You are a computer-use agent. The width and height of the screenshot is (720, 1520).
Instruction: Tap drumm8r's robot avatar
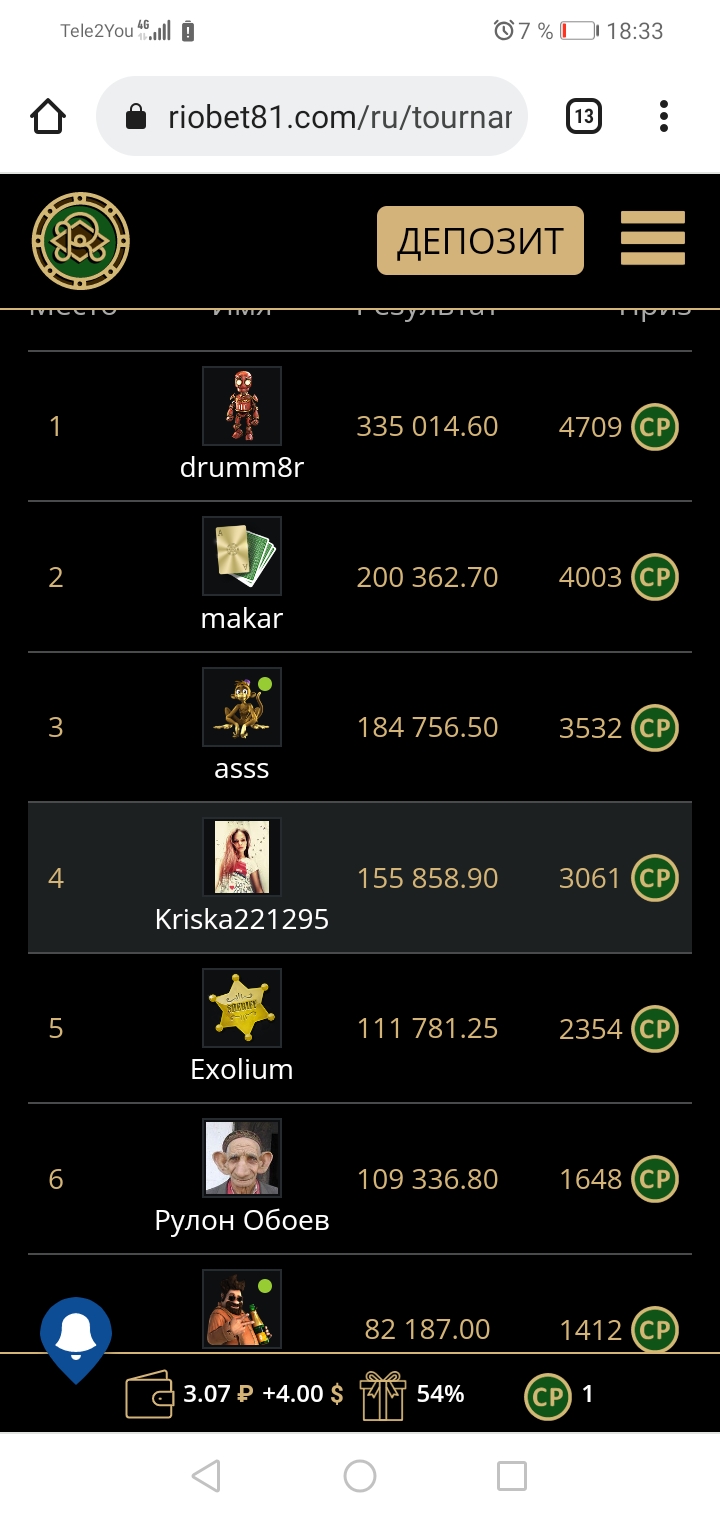click(x=242, y=405)
